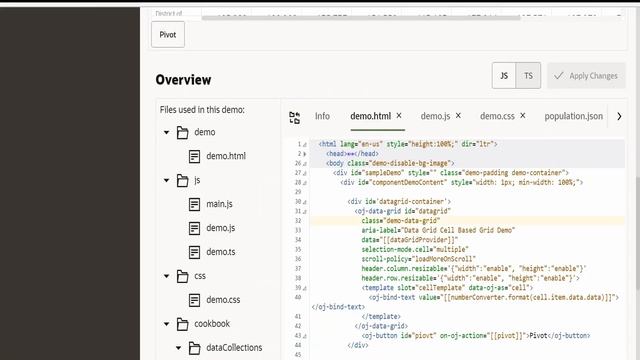Click the main.js file icon
The width and height of the screenshot is (640, 360).
pyautogui.click(x=194, y=204)
